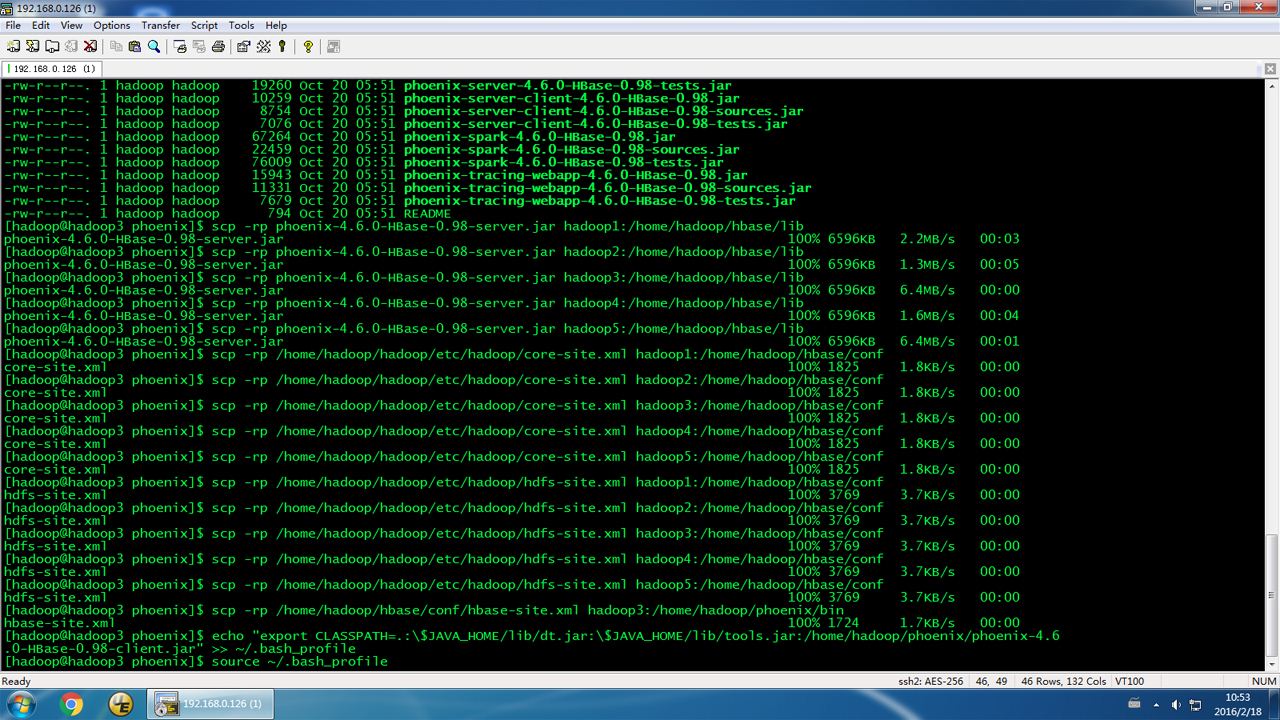Click the yellow E taskbar application icon
Screen dimensions: 1280x720
(x=121, y=705)
